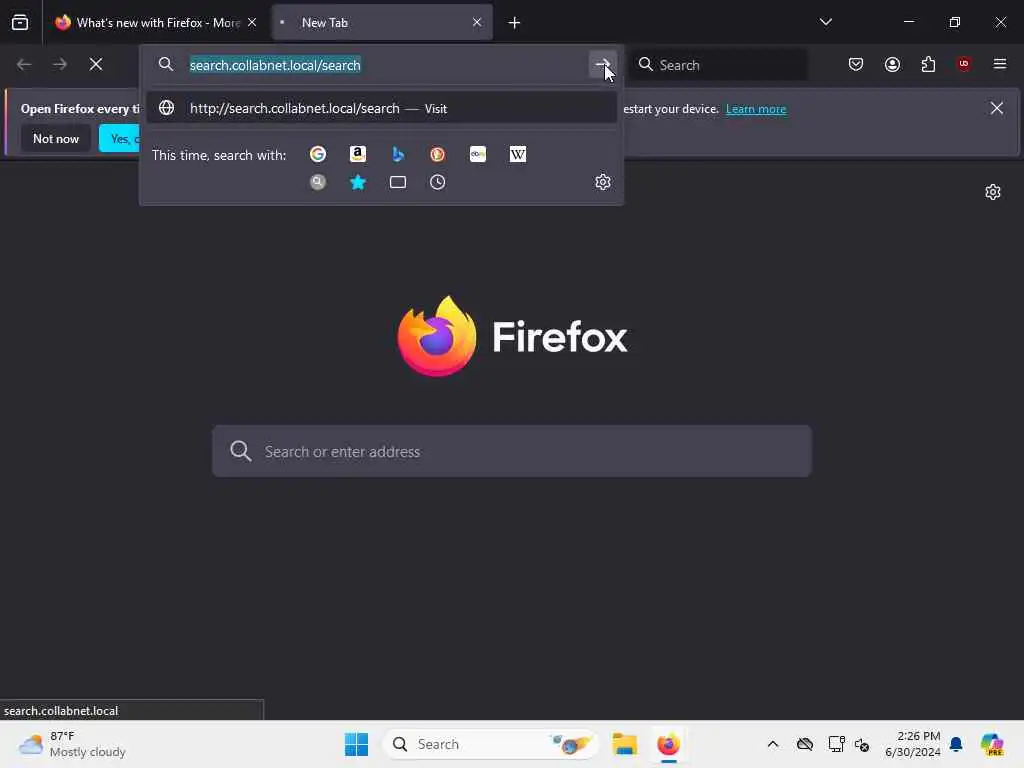
Task: Search in History with the clock icon
Action: coord(438,182)
